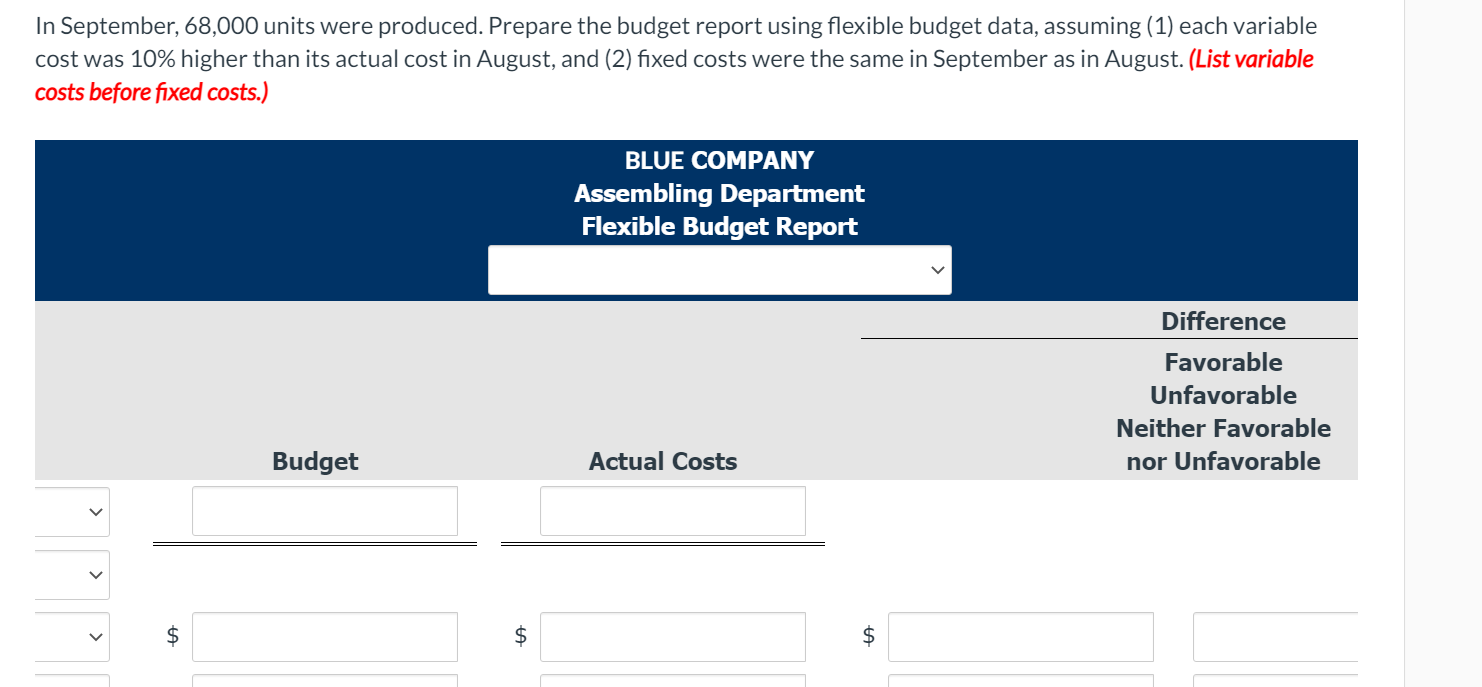Expand the first cost-item selector on the left
Screen dimensions: 1482x687
tap(70, 511)
